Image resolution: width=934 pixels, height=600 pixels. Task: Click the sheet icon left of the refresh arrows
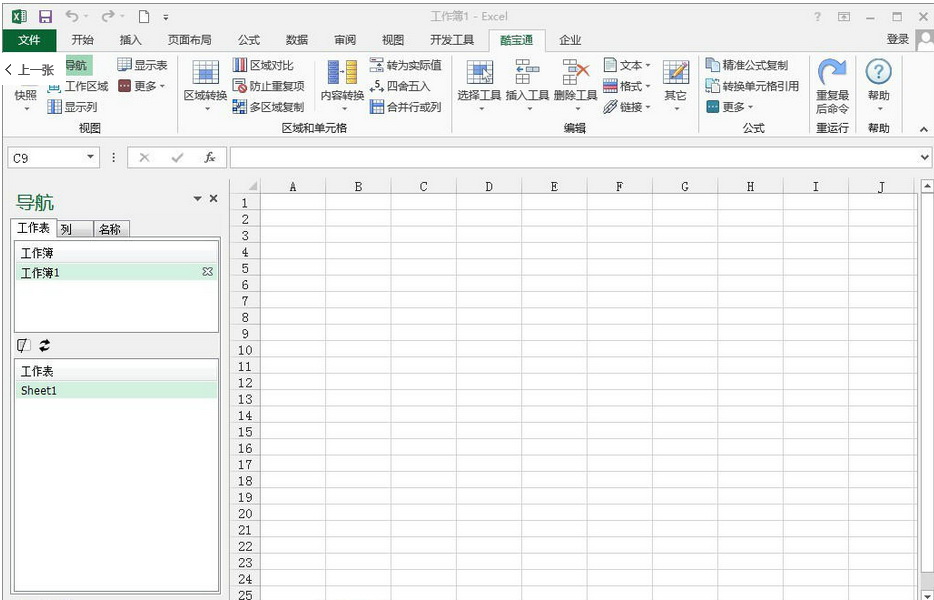[x=23, y=345]
